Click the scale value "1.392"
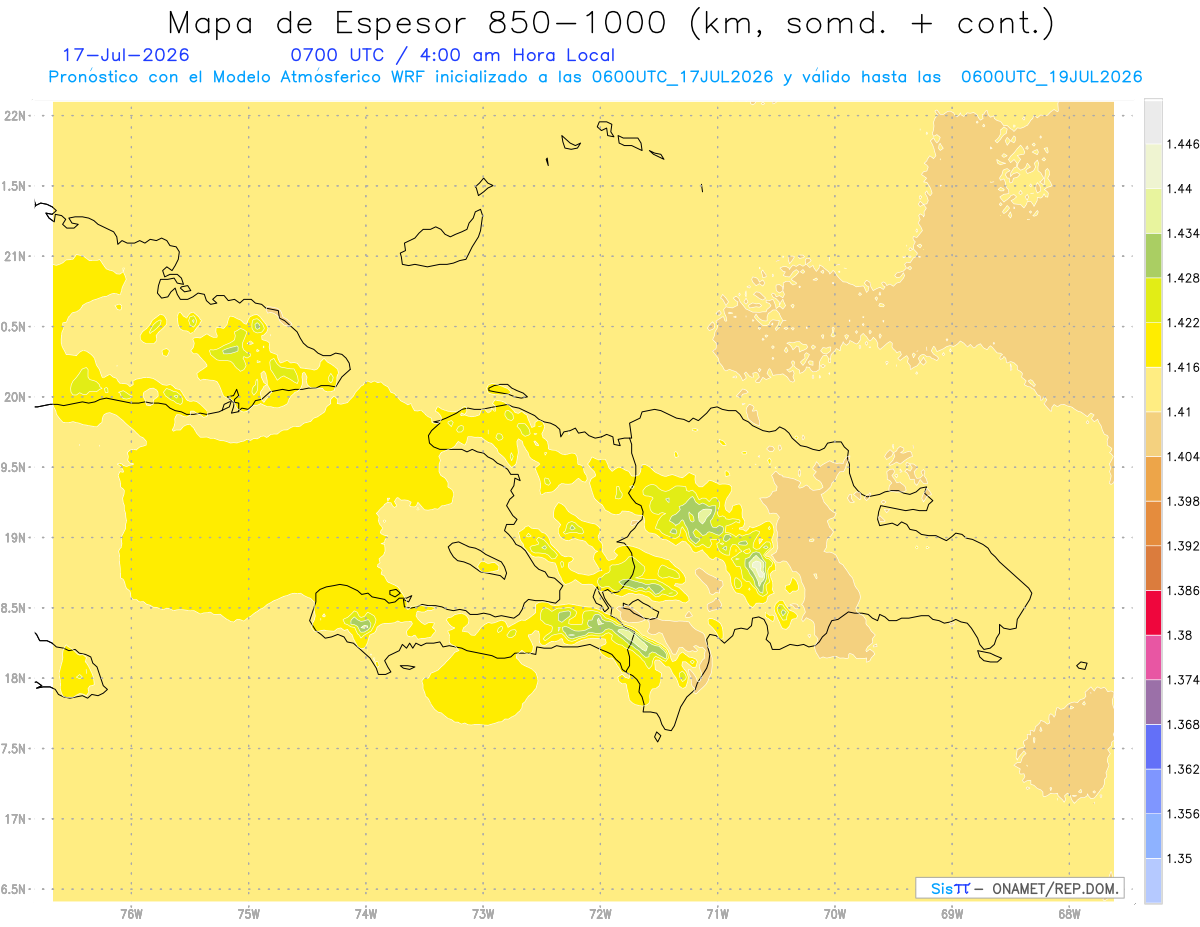The width and height of the screenshot is (1200, 927). pyautogui.click(x=1182, y=546)
